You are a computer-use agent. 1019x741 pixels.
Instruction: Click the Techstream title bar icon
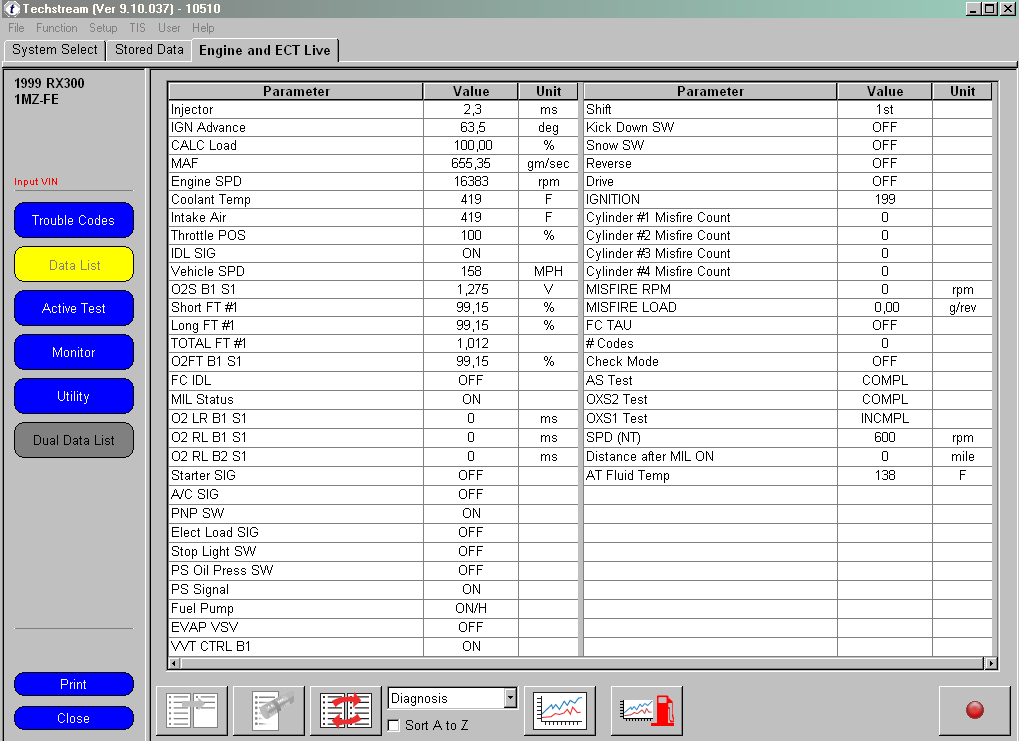coord(11,9)
